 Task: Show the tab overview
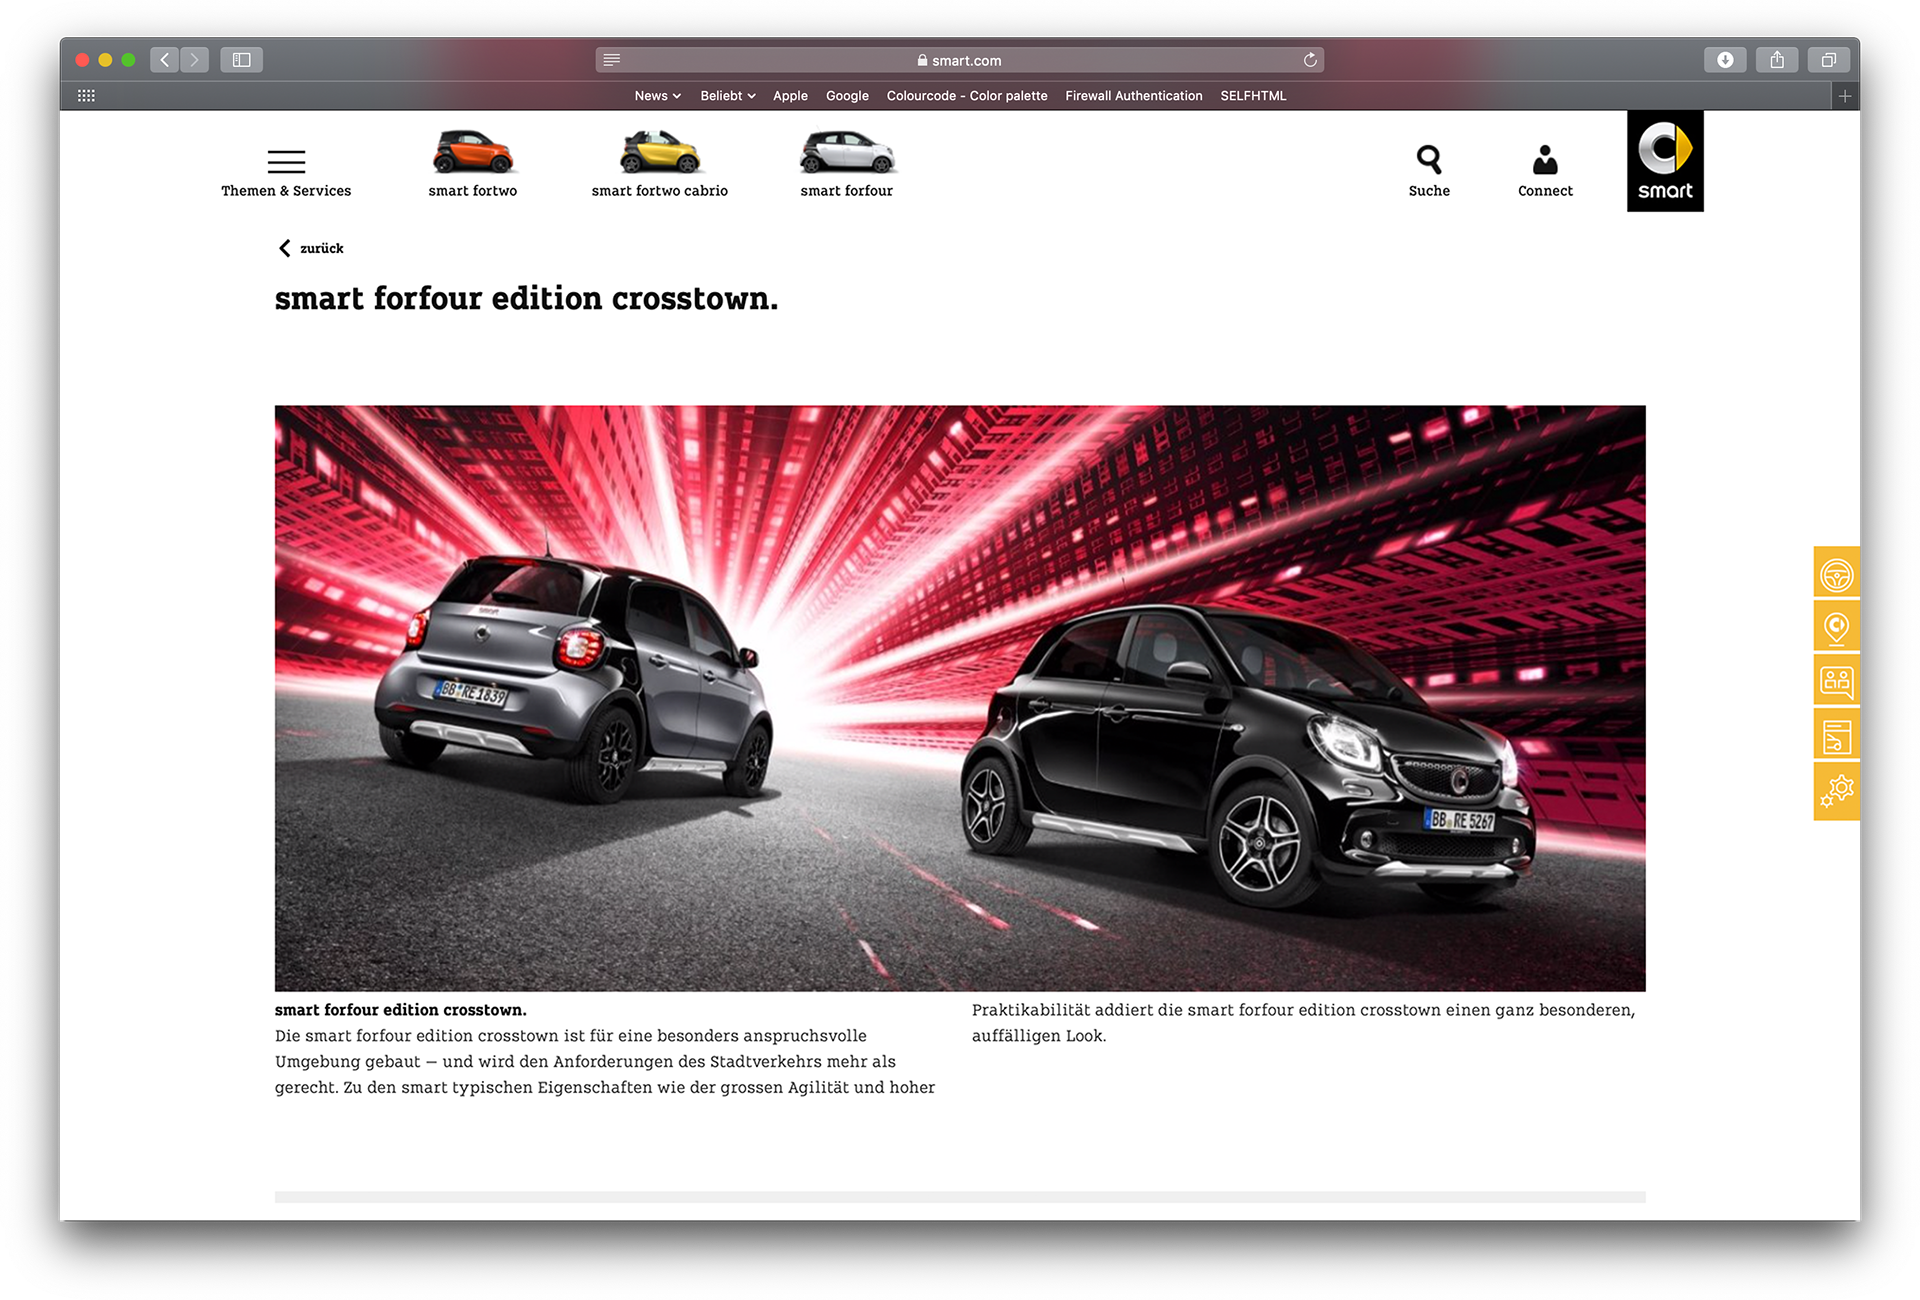point(1827,60)
